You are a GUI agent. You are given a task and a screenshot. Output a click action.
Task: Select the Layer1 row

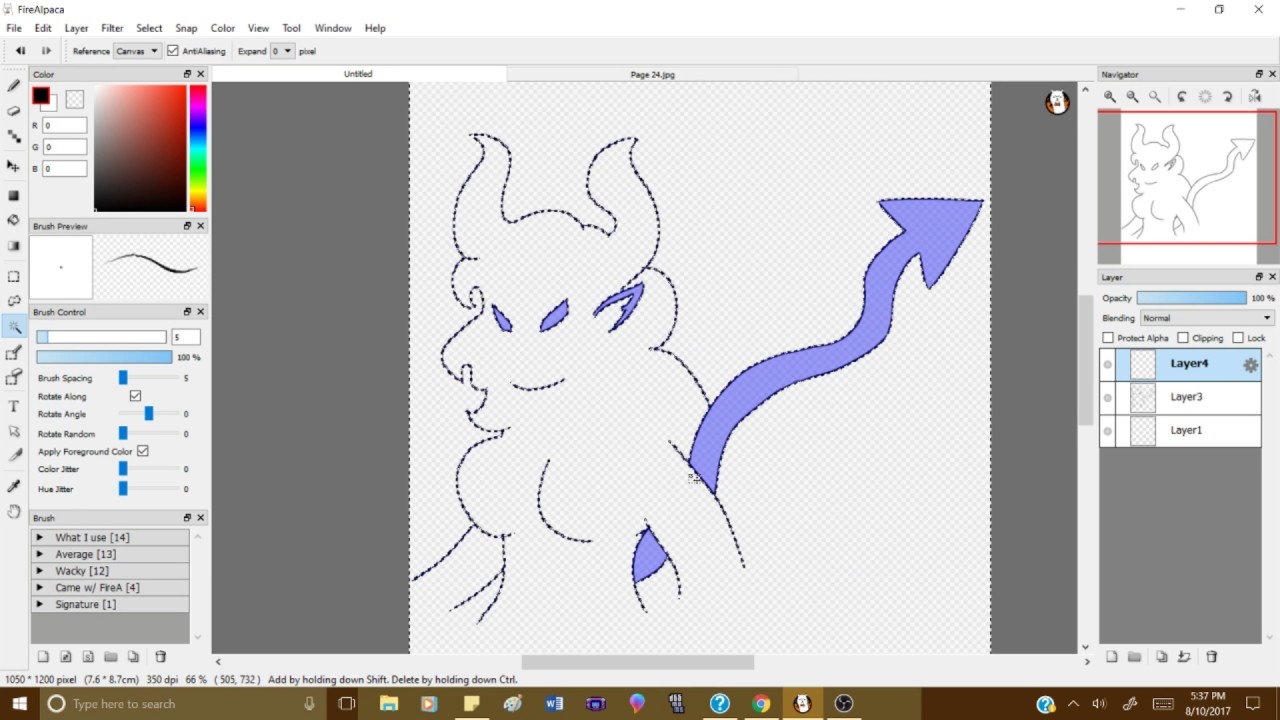[1180, 431]
